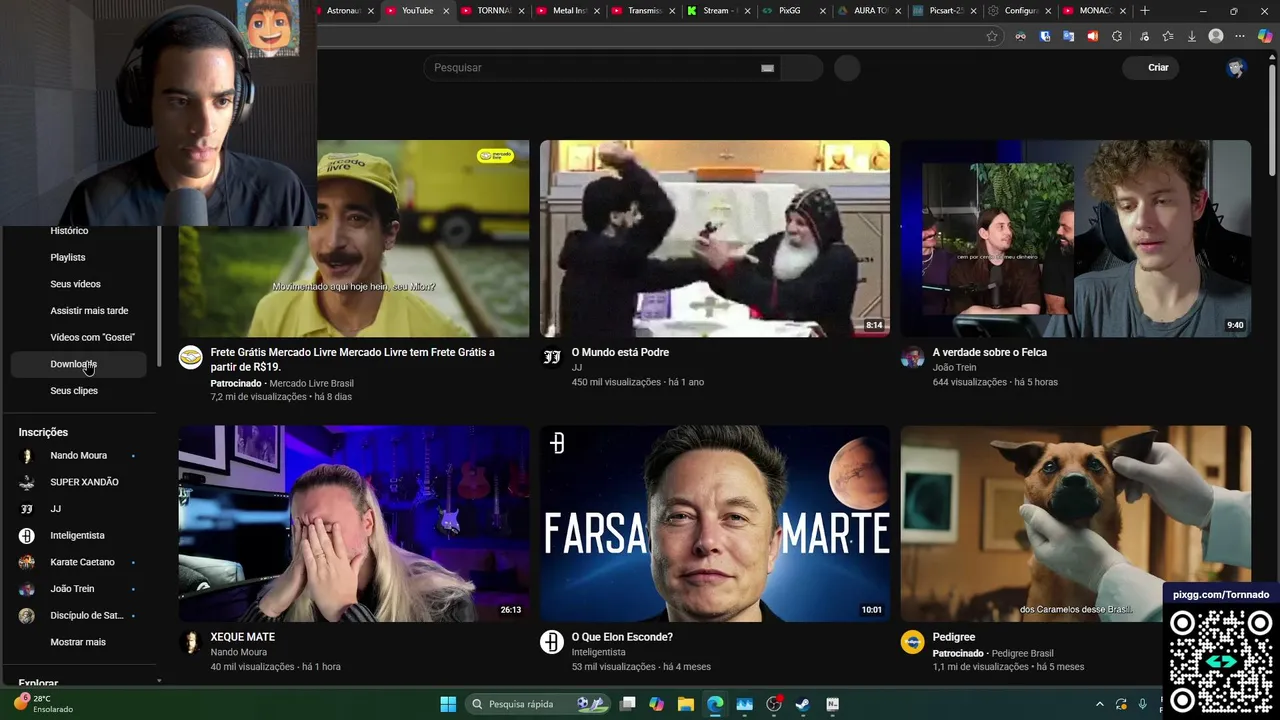Viewport: 1280px width, 720px height.
Task: Open the Mercado Livre channel avatar
Action: (x=190, y=357)
